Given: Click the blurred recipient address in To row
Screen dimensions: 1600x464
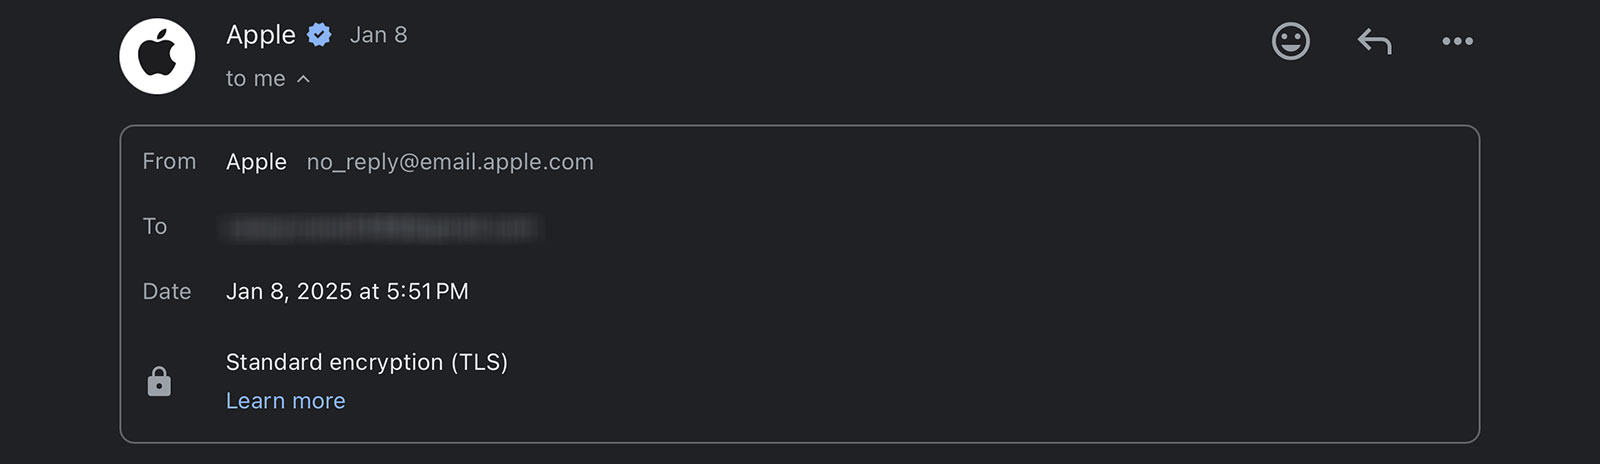Looking at the screenshot, I should pos(380,228).
